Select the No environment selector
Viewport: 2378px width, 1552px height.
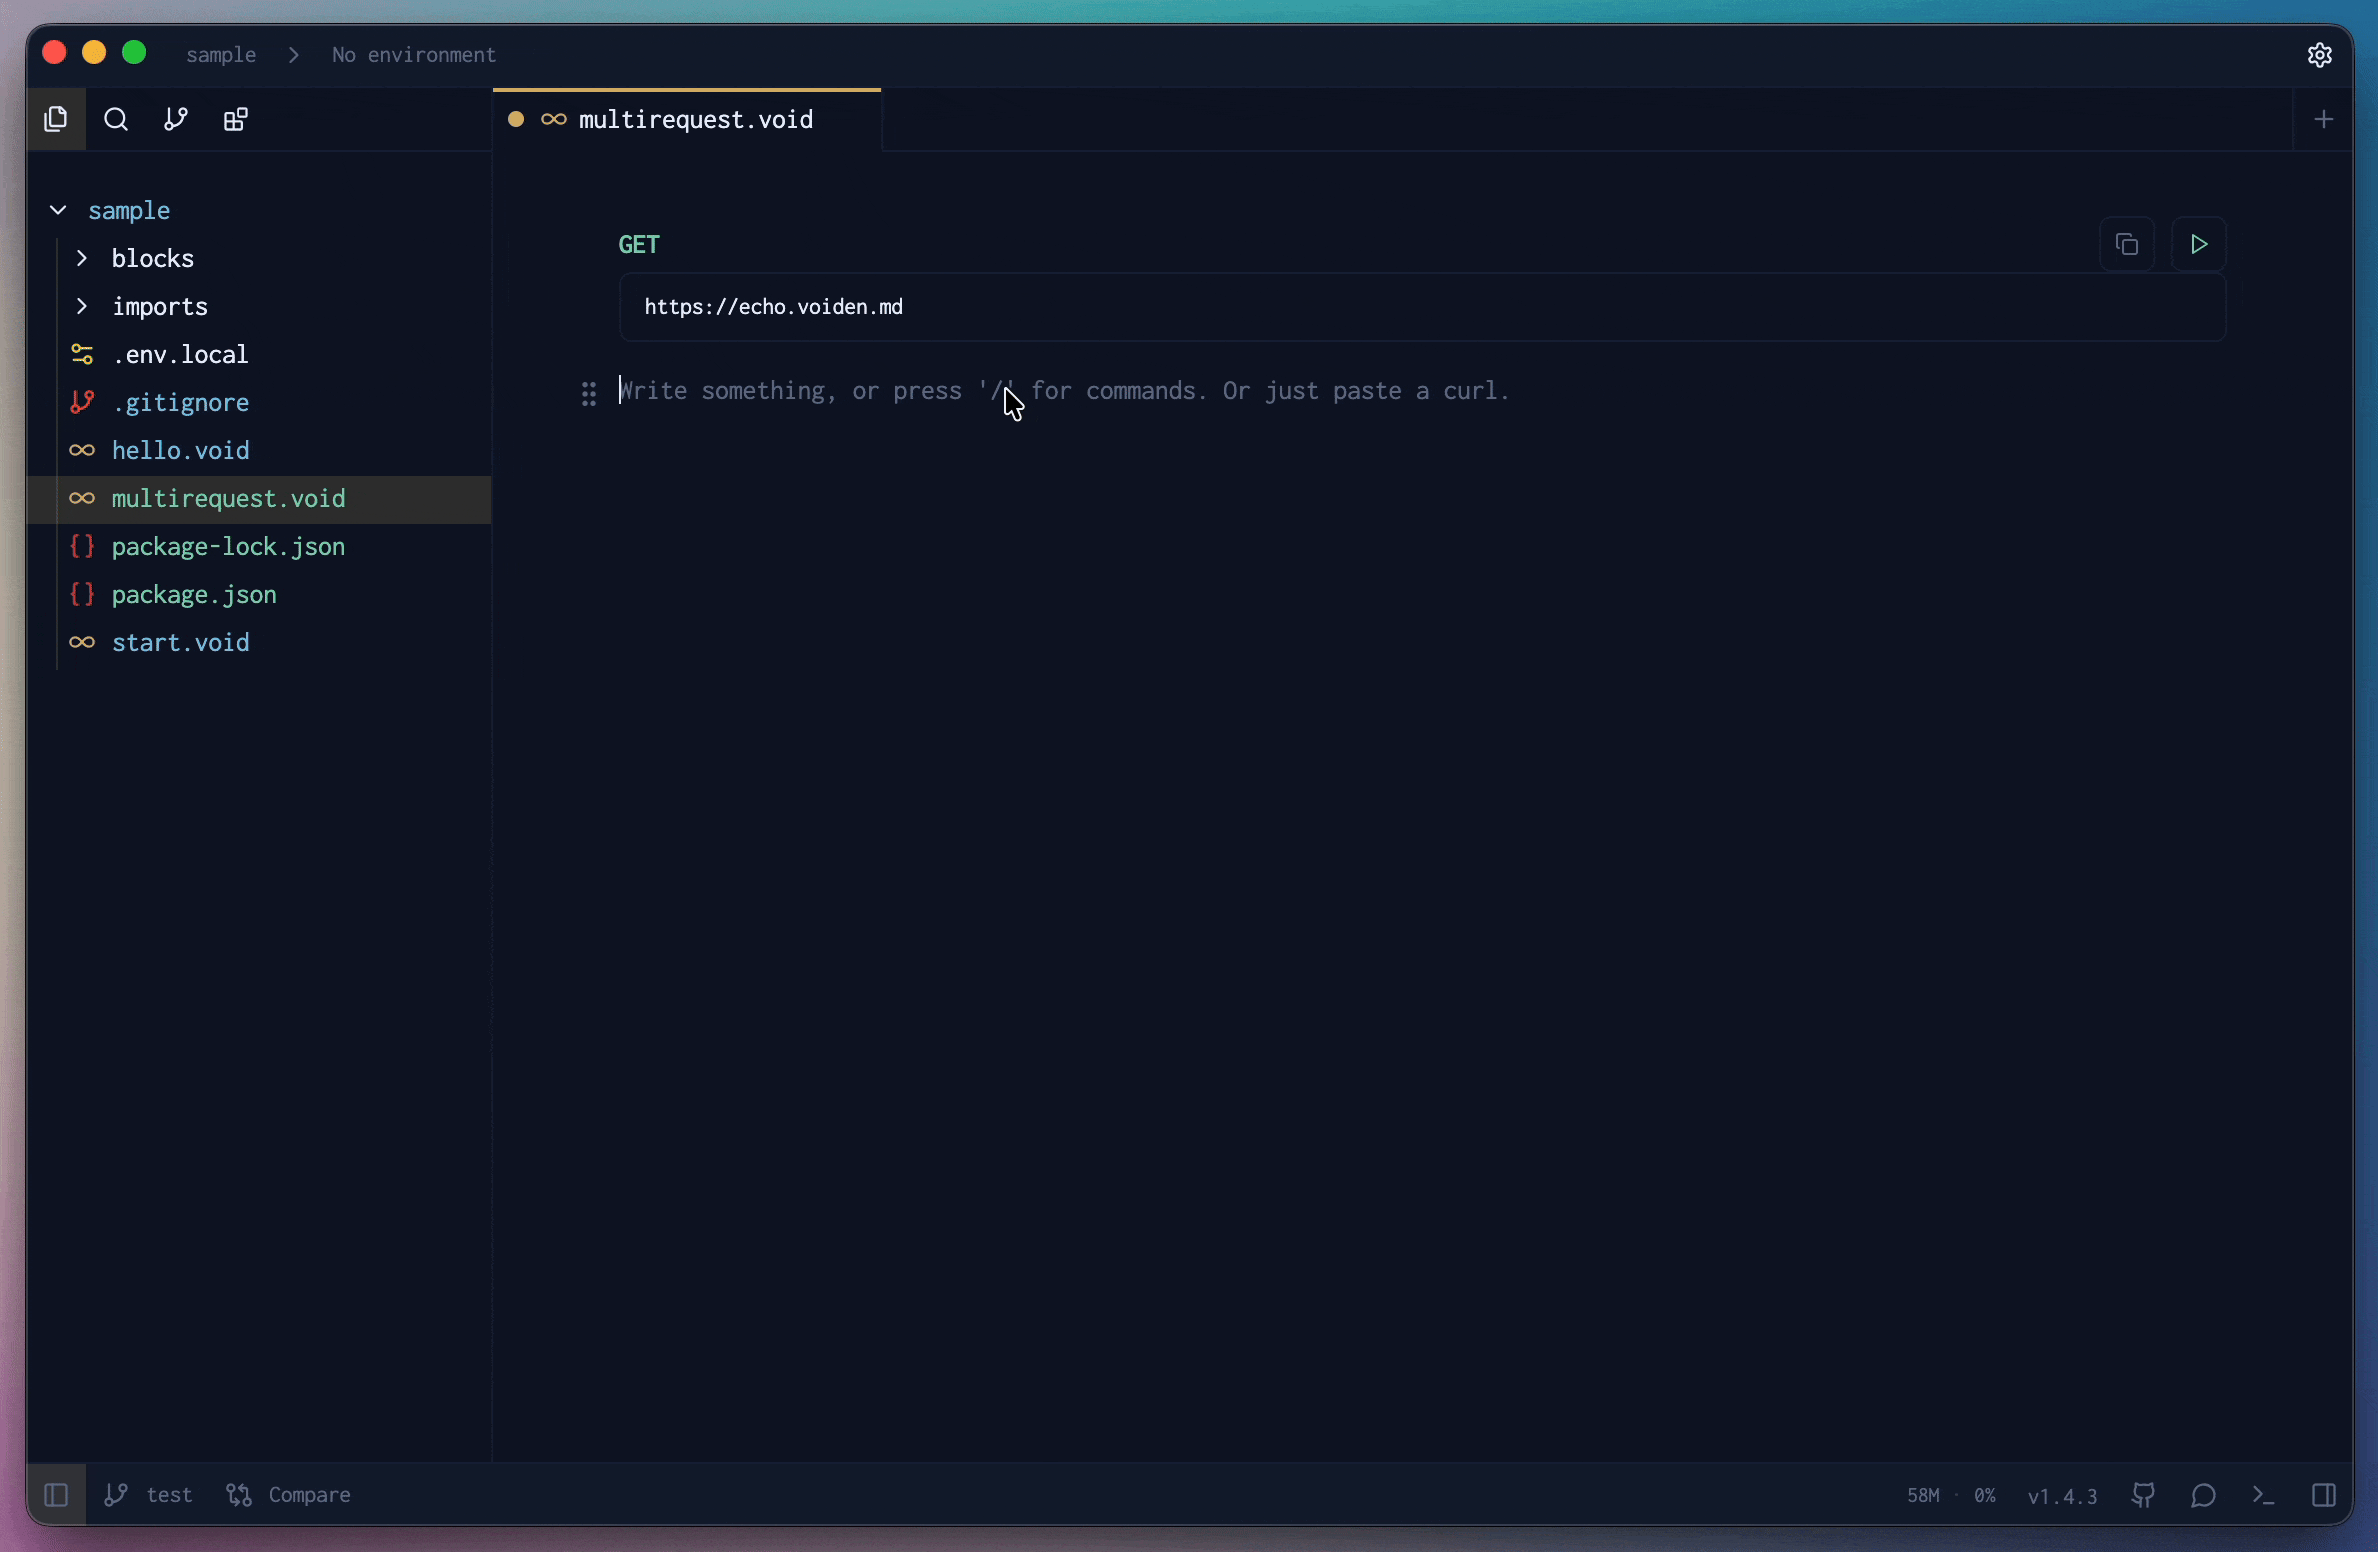413,55
